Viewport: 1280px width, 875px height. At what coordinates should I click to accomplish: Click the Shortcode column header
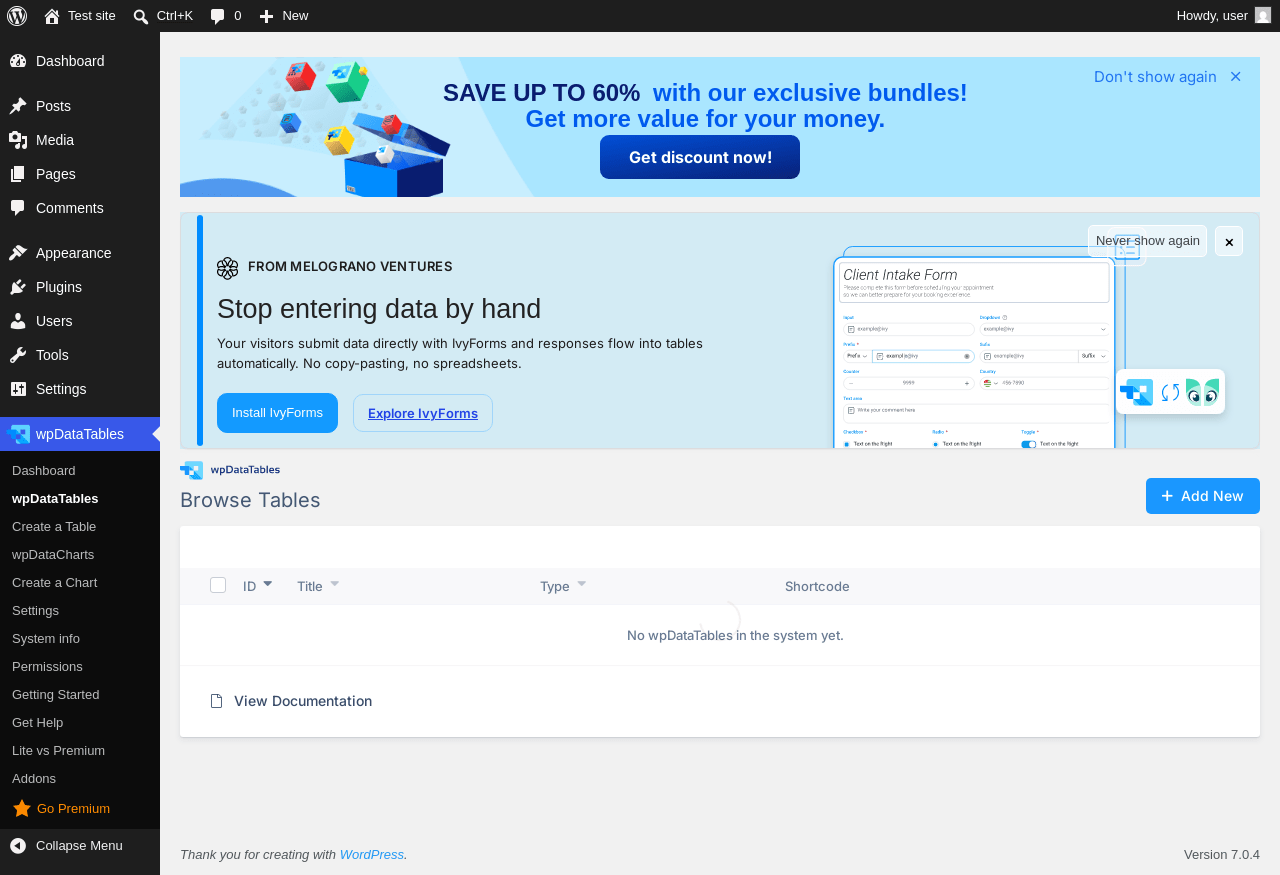[817, 586]
